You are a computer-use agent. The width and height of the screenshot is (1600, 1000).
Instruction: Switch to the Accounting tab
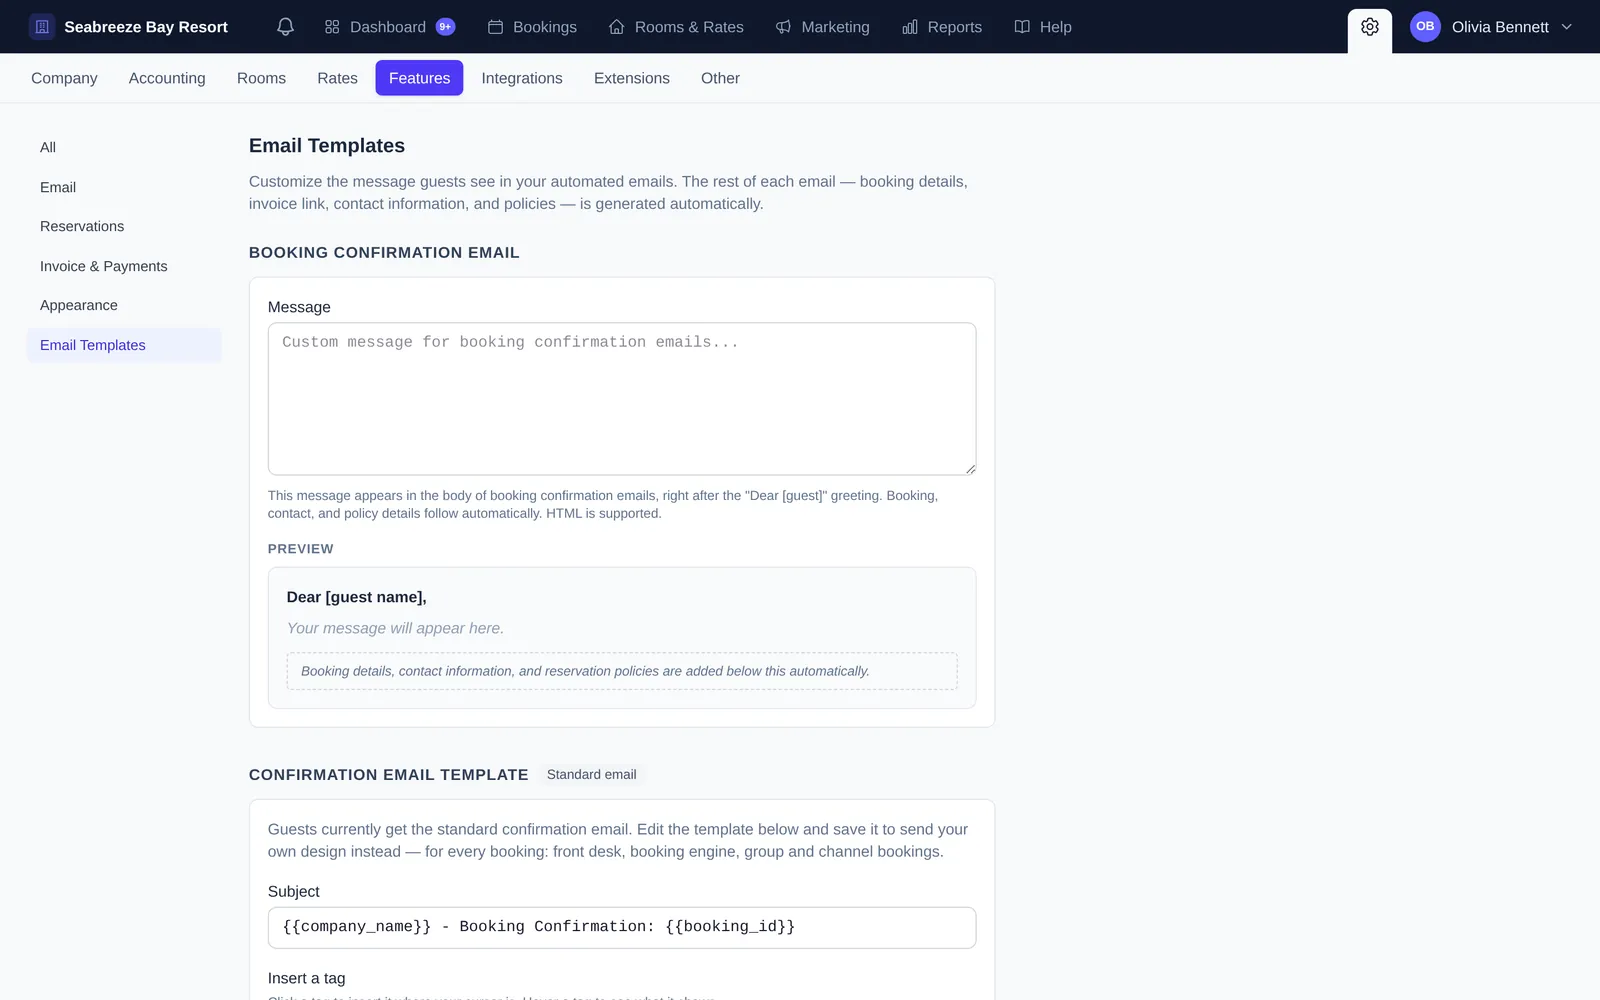click(167, 78)
